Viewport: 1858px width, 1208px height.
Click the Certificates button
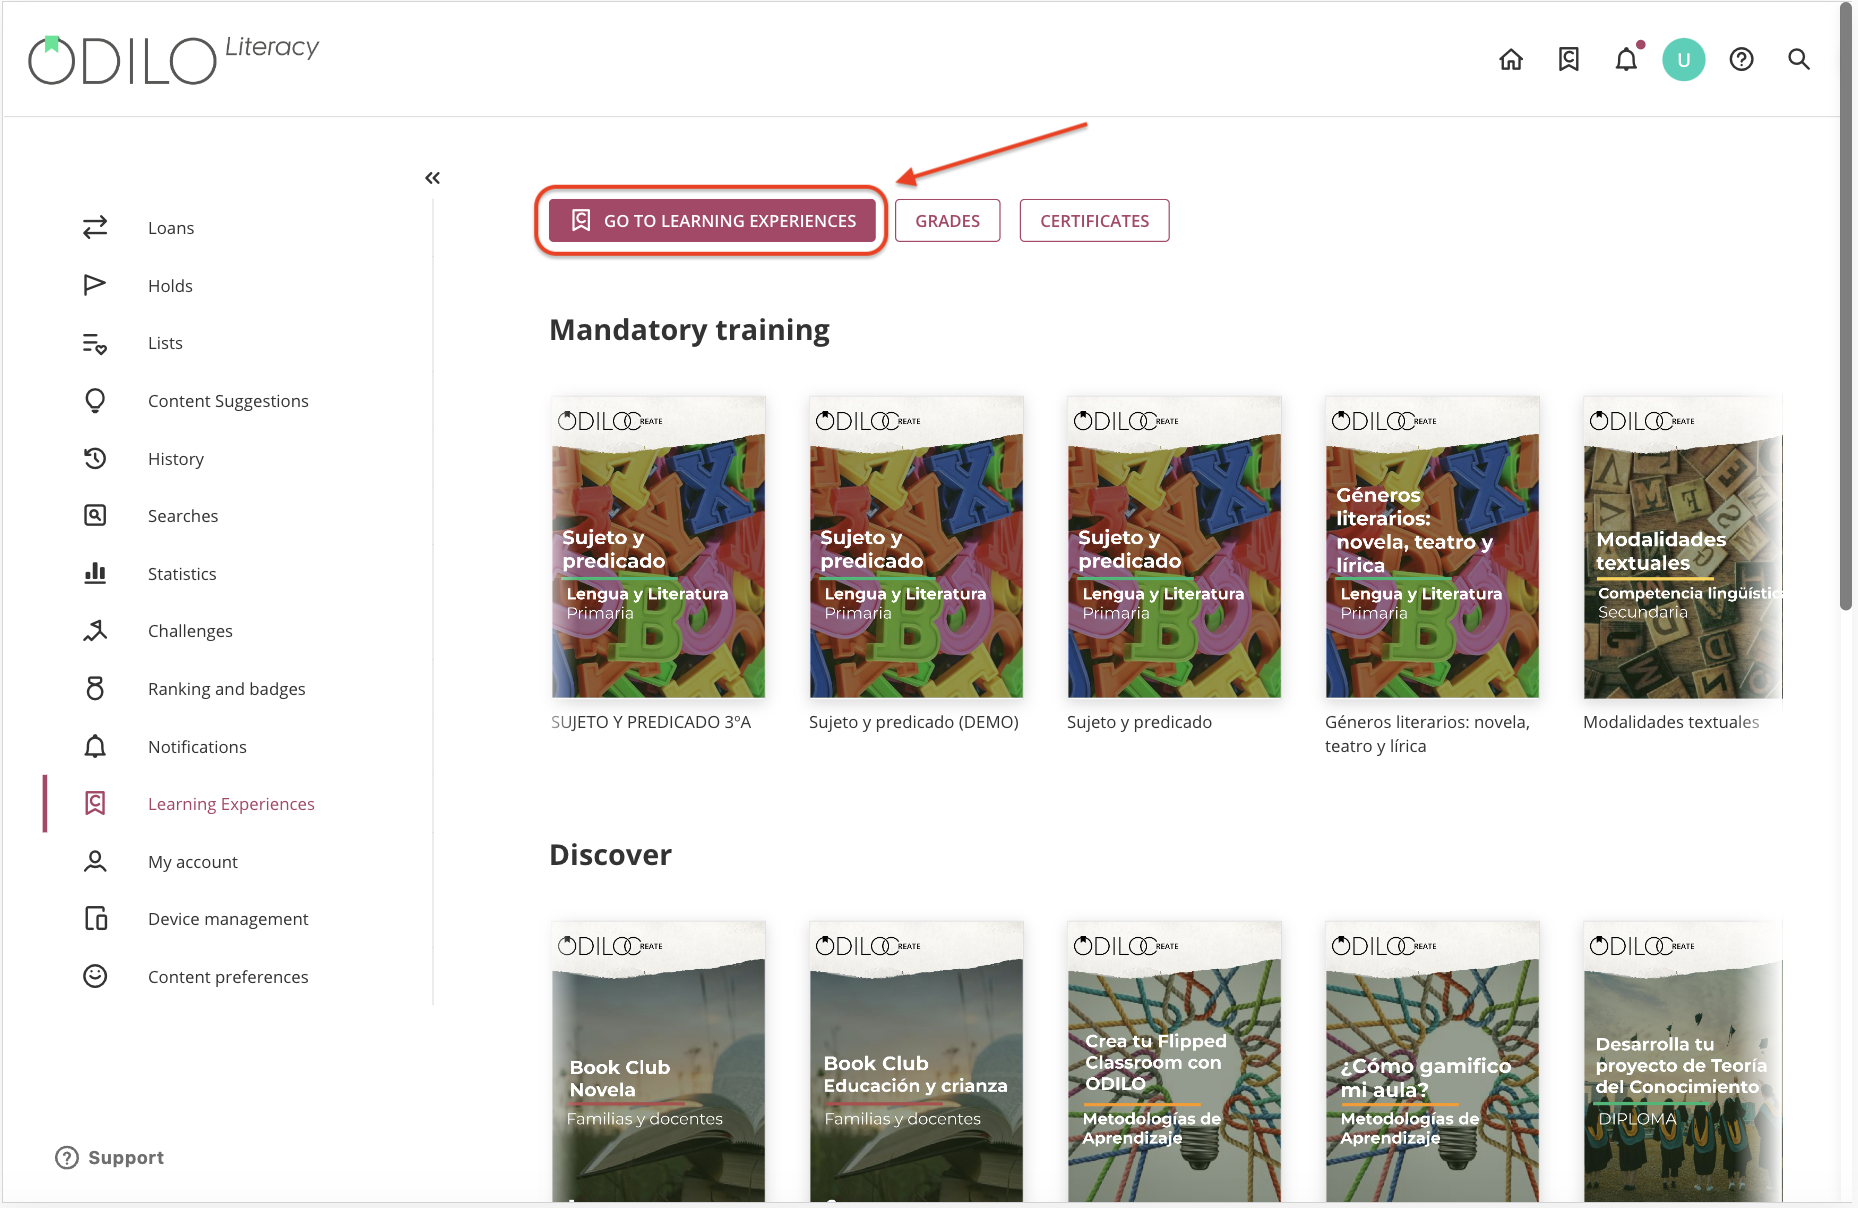(1094, 221)
